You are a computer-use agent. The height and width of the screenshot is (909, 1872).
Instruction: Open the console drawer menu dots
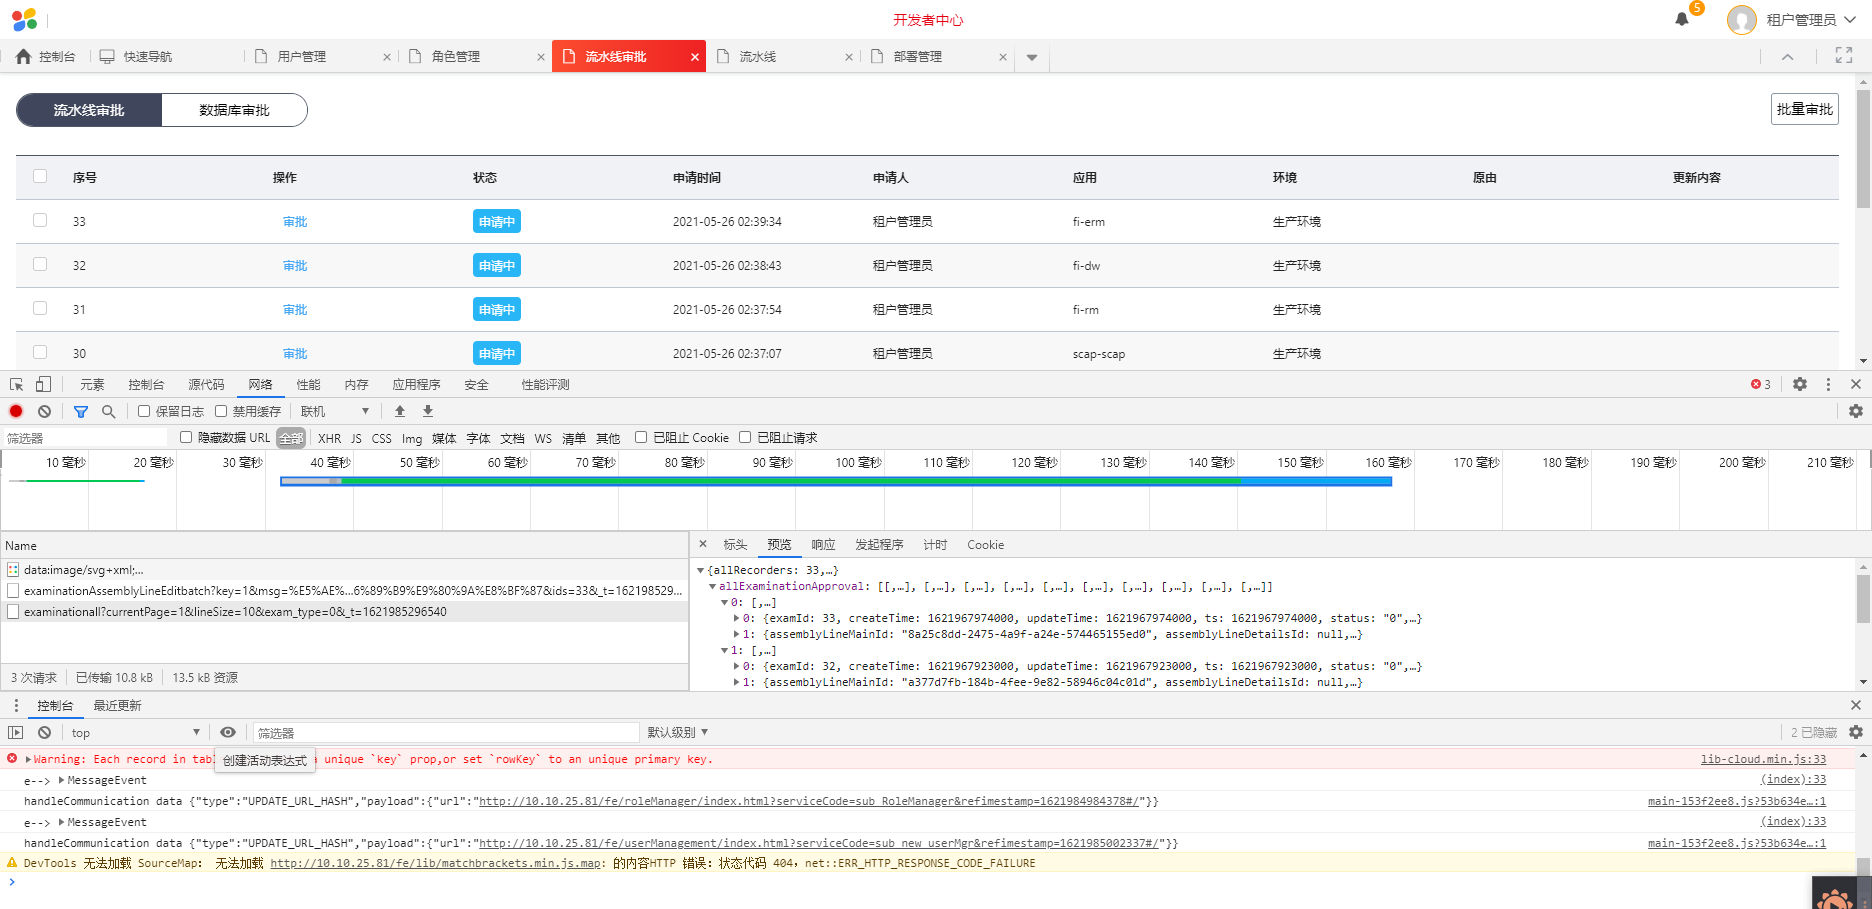click(x=16, y=705)
